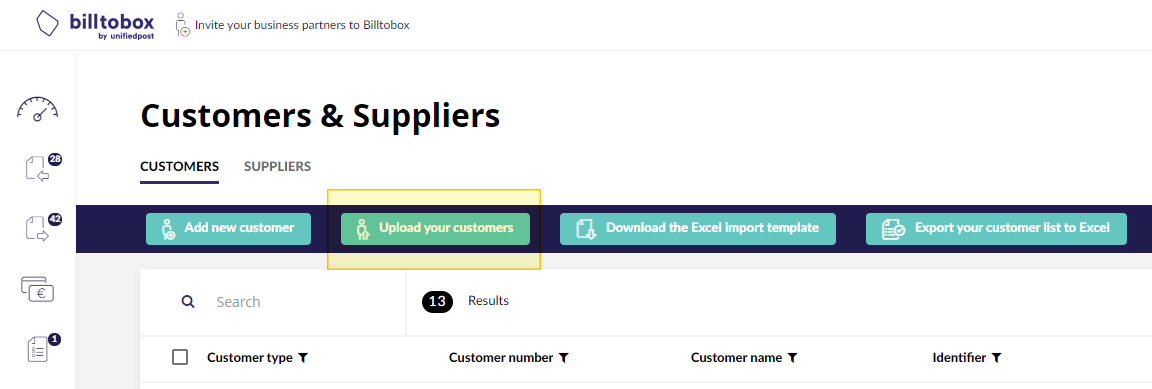
Task: Select the Customers tab
Action: point(179,166)
